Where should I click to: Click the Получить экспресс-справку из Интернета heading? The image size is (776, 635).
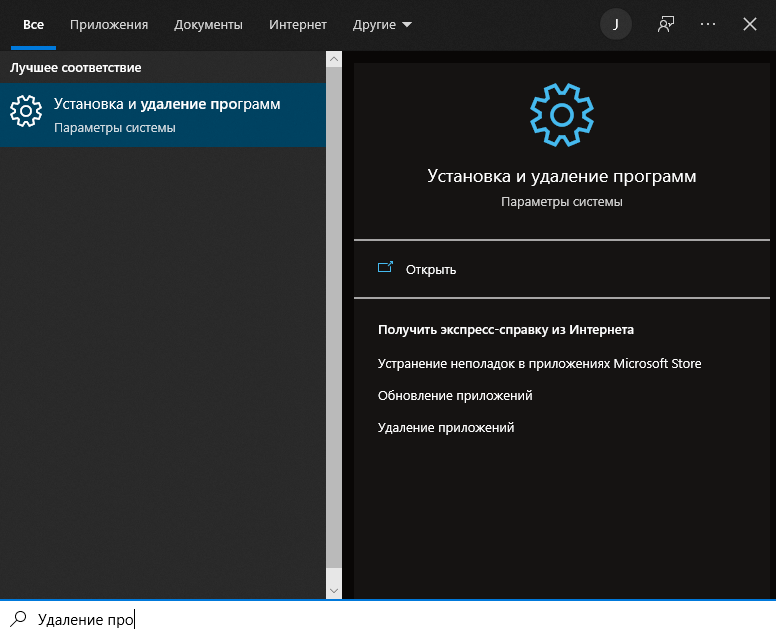[506, 330]
